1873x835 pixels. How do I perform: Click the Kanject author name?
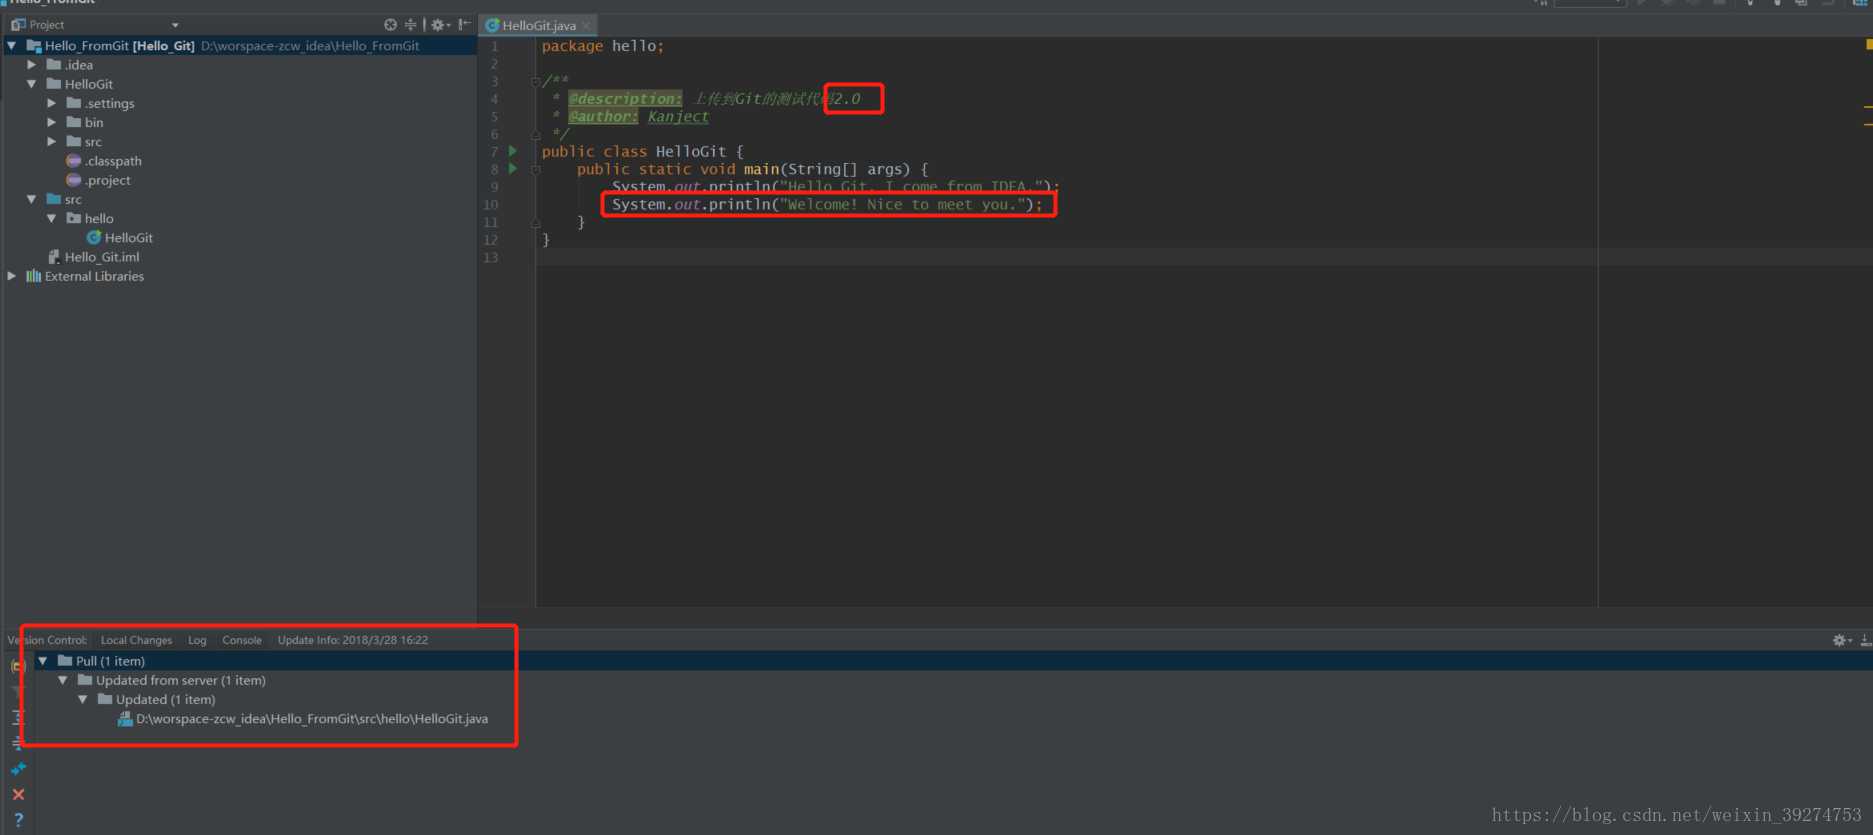(x=678, y=117)
